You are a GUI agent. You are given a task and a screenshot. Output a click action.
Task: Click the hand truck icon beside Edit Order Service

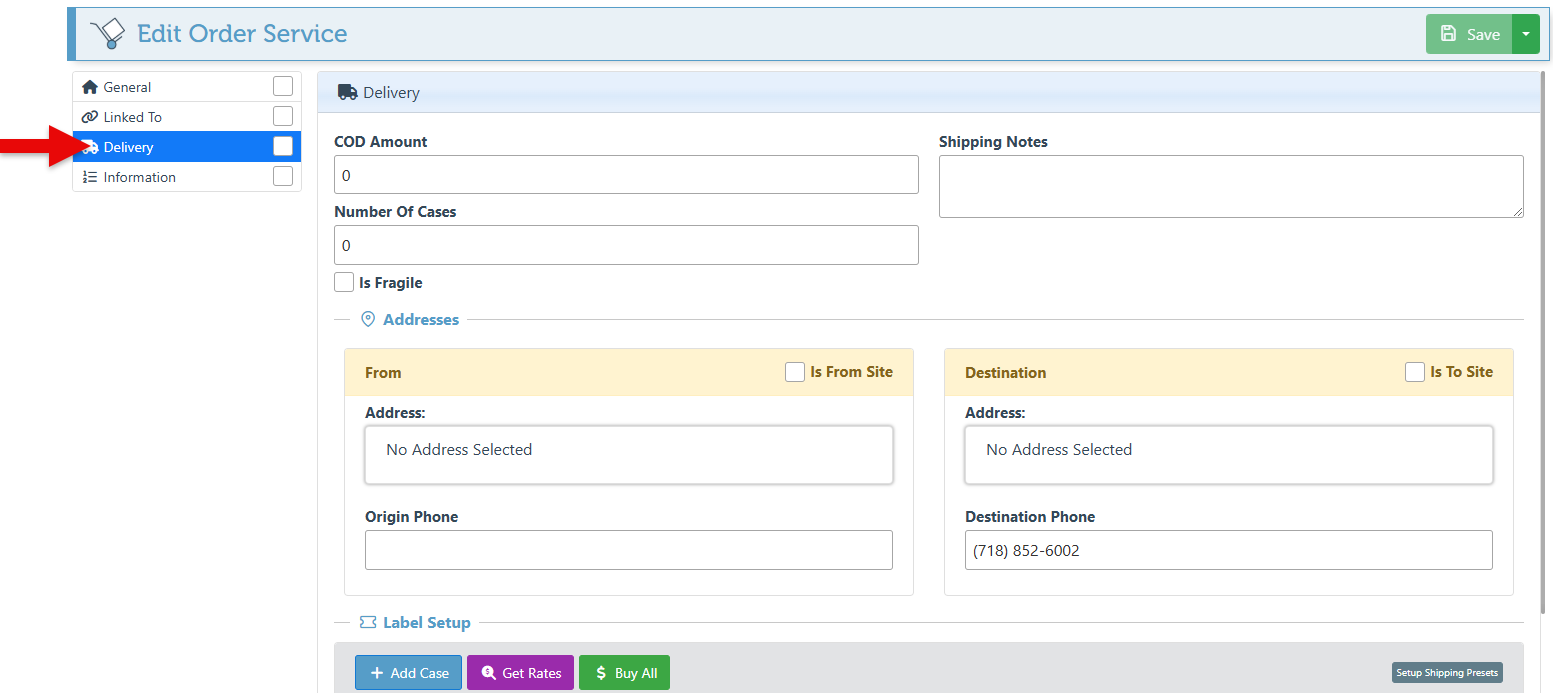tap(107, 34)
